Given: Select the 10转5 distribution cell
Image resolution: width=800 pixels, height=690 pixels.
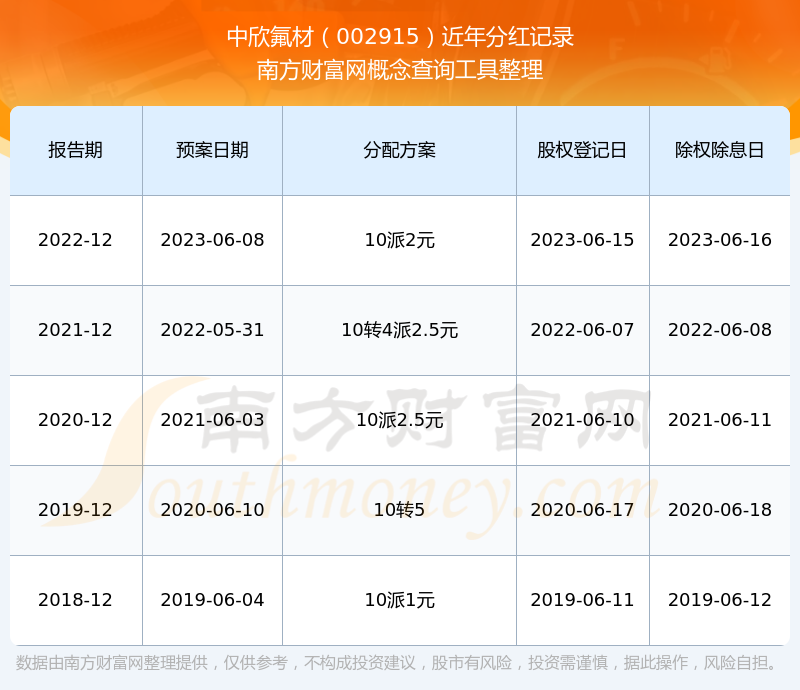Looking at the screenshot, I should (x=399, y=509).
